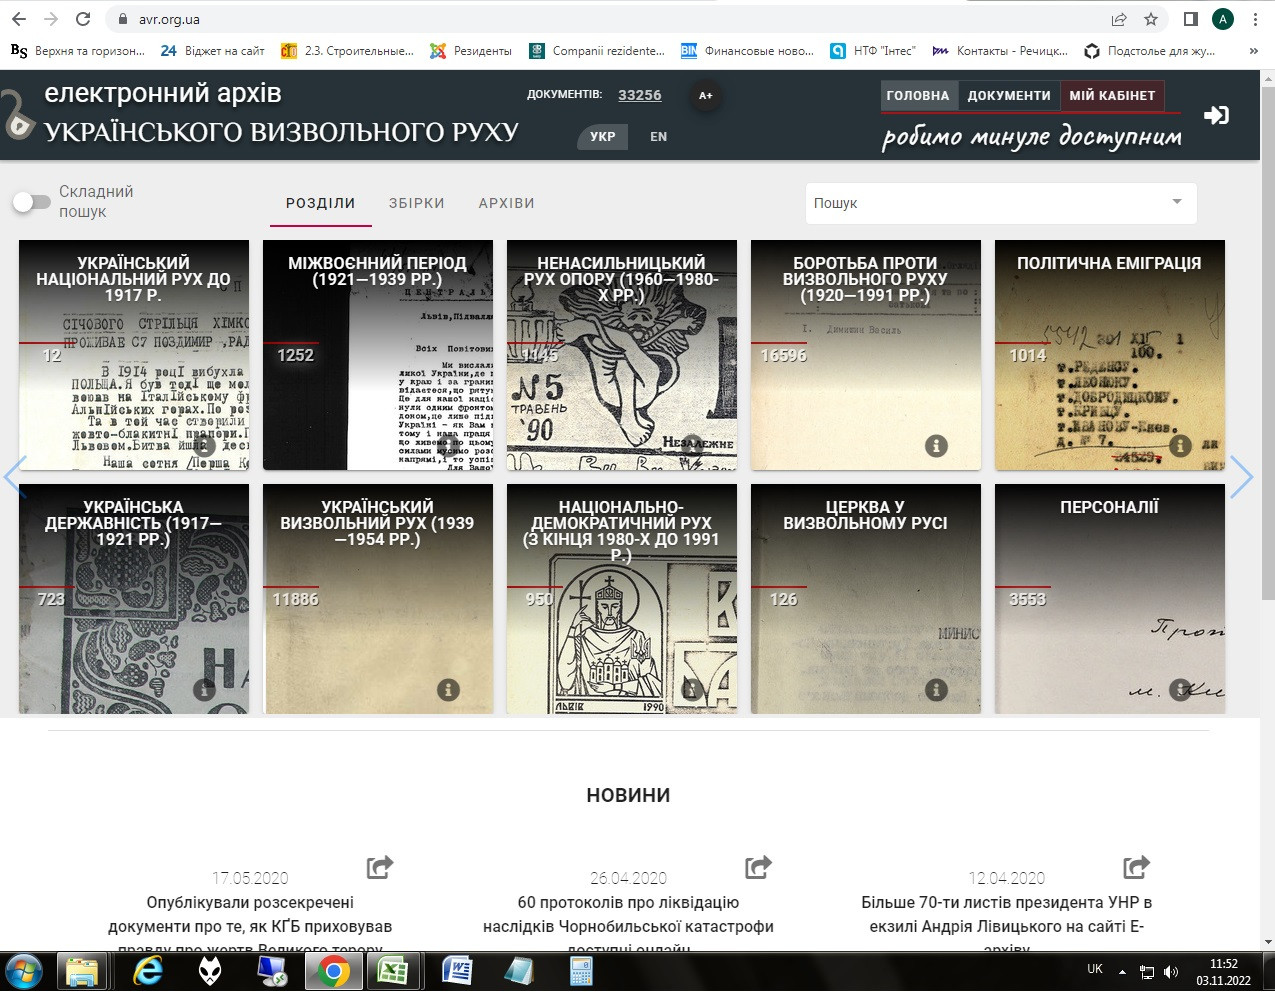Open info icon on Український національний рух card

coord(204,446)
